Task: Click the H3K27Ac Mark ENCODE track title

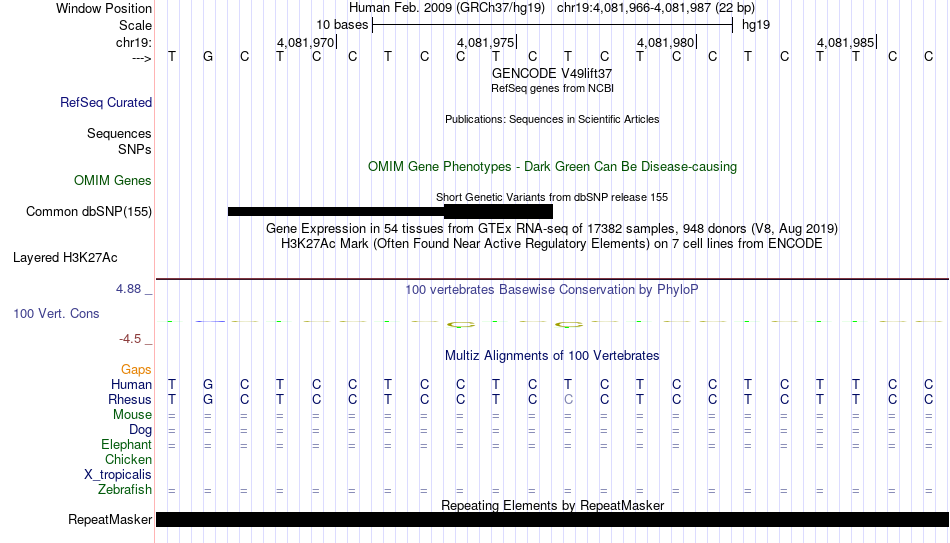Action: pyautogui.click(x=552, y=244)
